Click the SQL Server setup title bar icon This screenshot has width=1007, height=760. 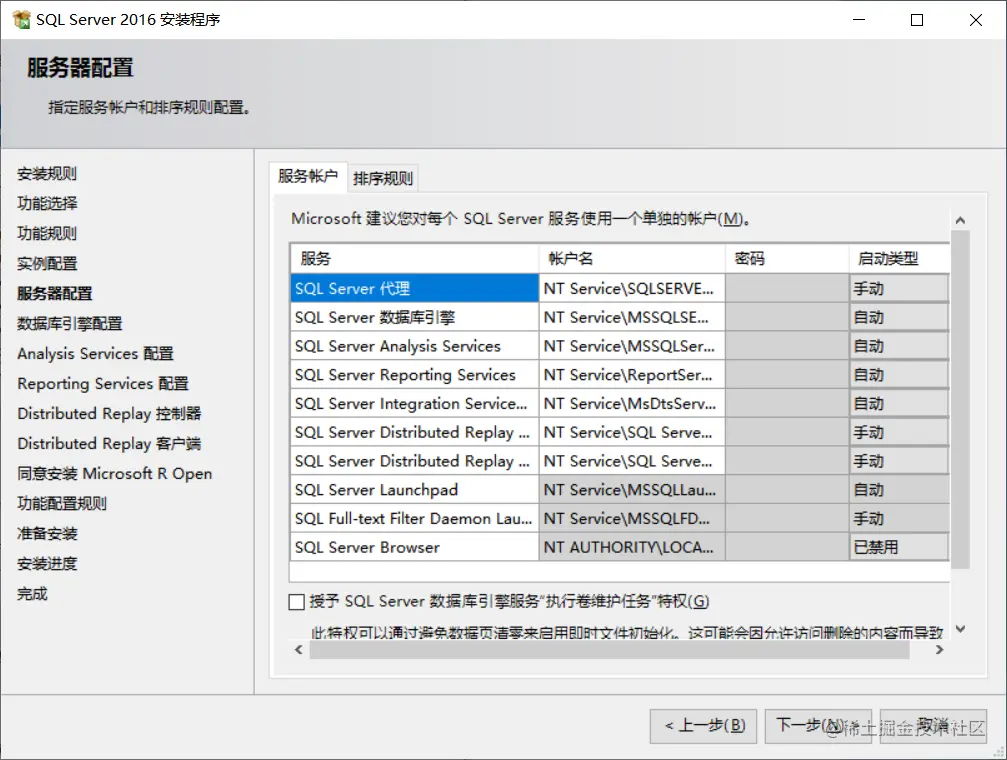(21, 20)
